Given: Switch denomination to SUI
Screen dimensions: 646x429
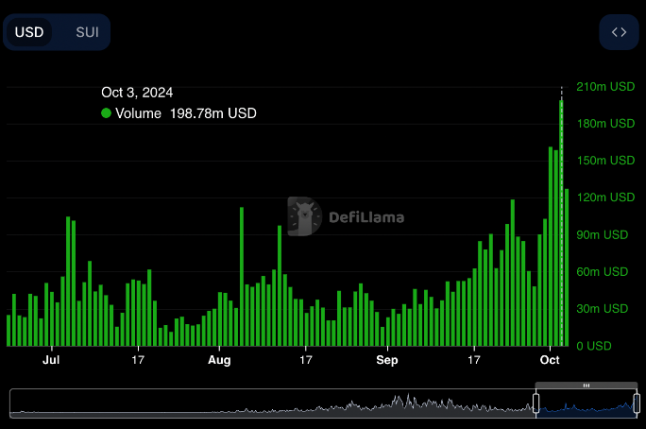Looking at the screenshot, I should click(87, 32).
